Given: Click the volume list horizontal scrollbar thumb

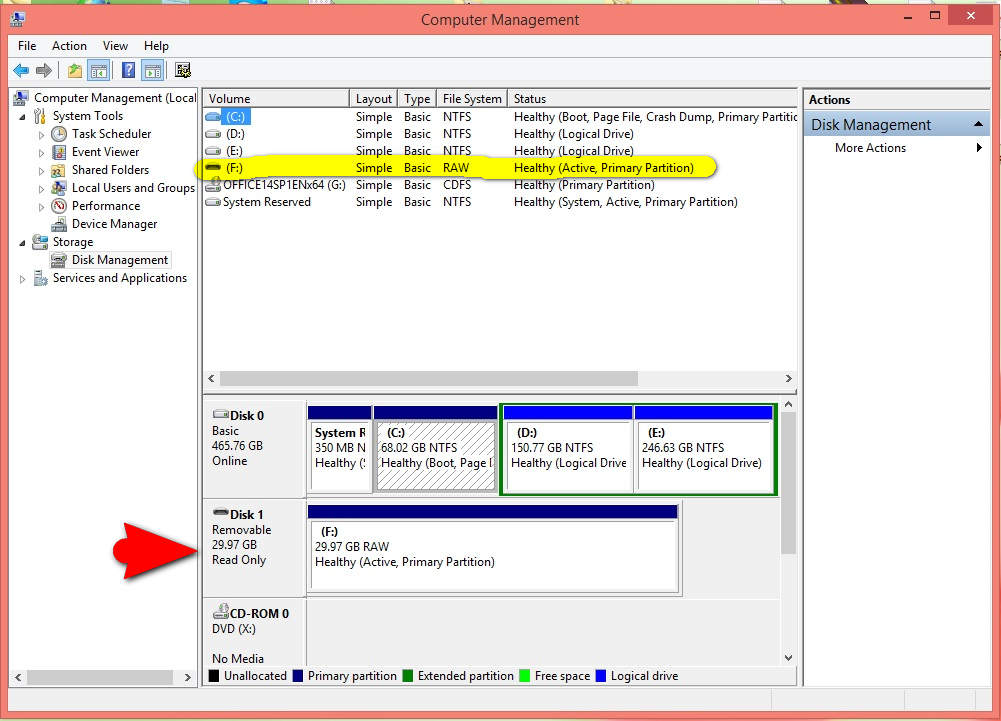Looking at the screenshot, I should coord(428,379).
